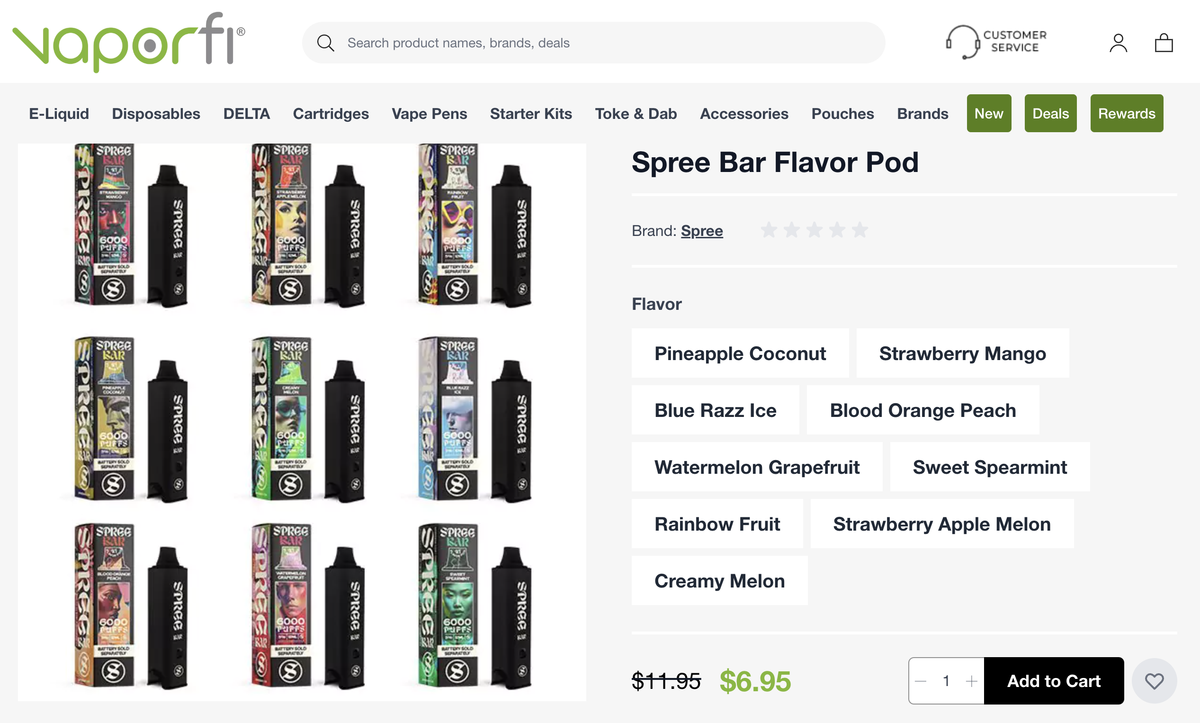Open the green Deals button

pos(1051,114)
